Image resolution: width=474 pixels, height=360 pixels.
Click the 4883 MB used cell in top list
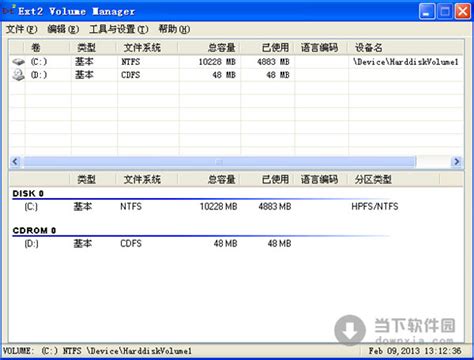[273, 62]
